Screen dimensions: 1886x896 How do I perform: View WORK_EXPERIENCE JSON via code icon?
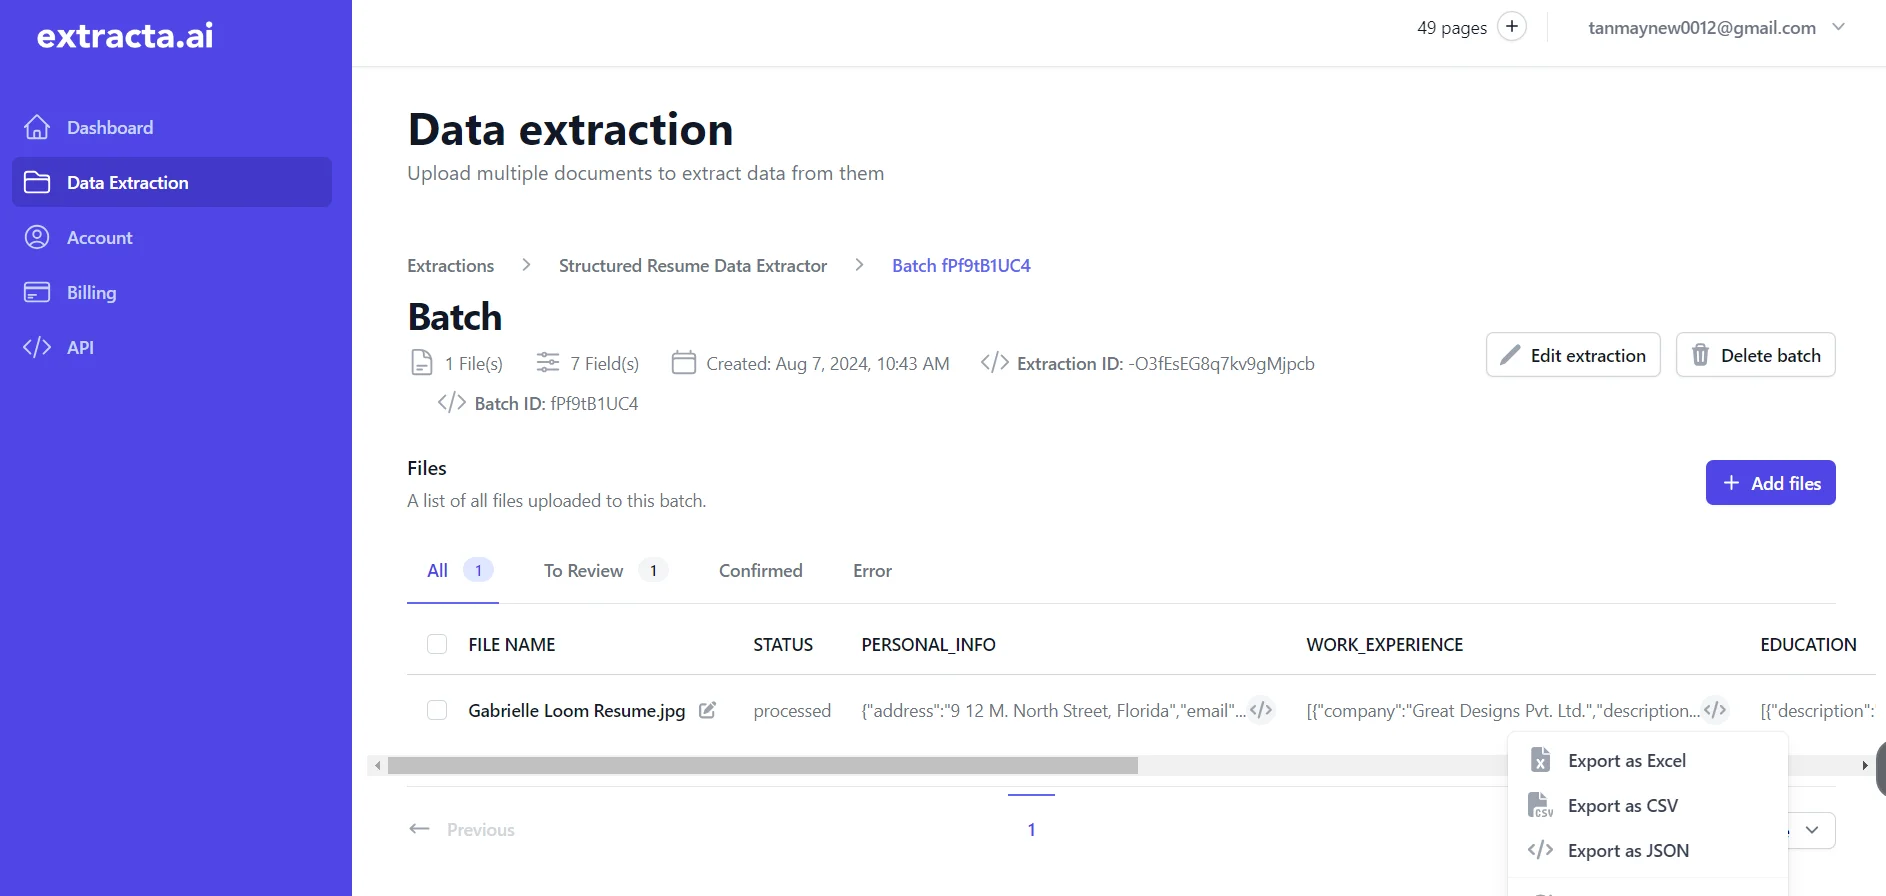pyautogui.click(x=1715, y=710)
